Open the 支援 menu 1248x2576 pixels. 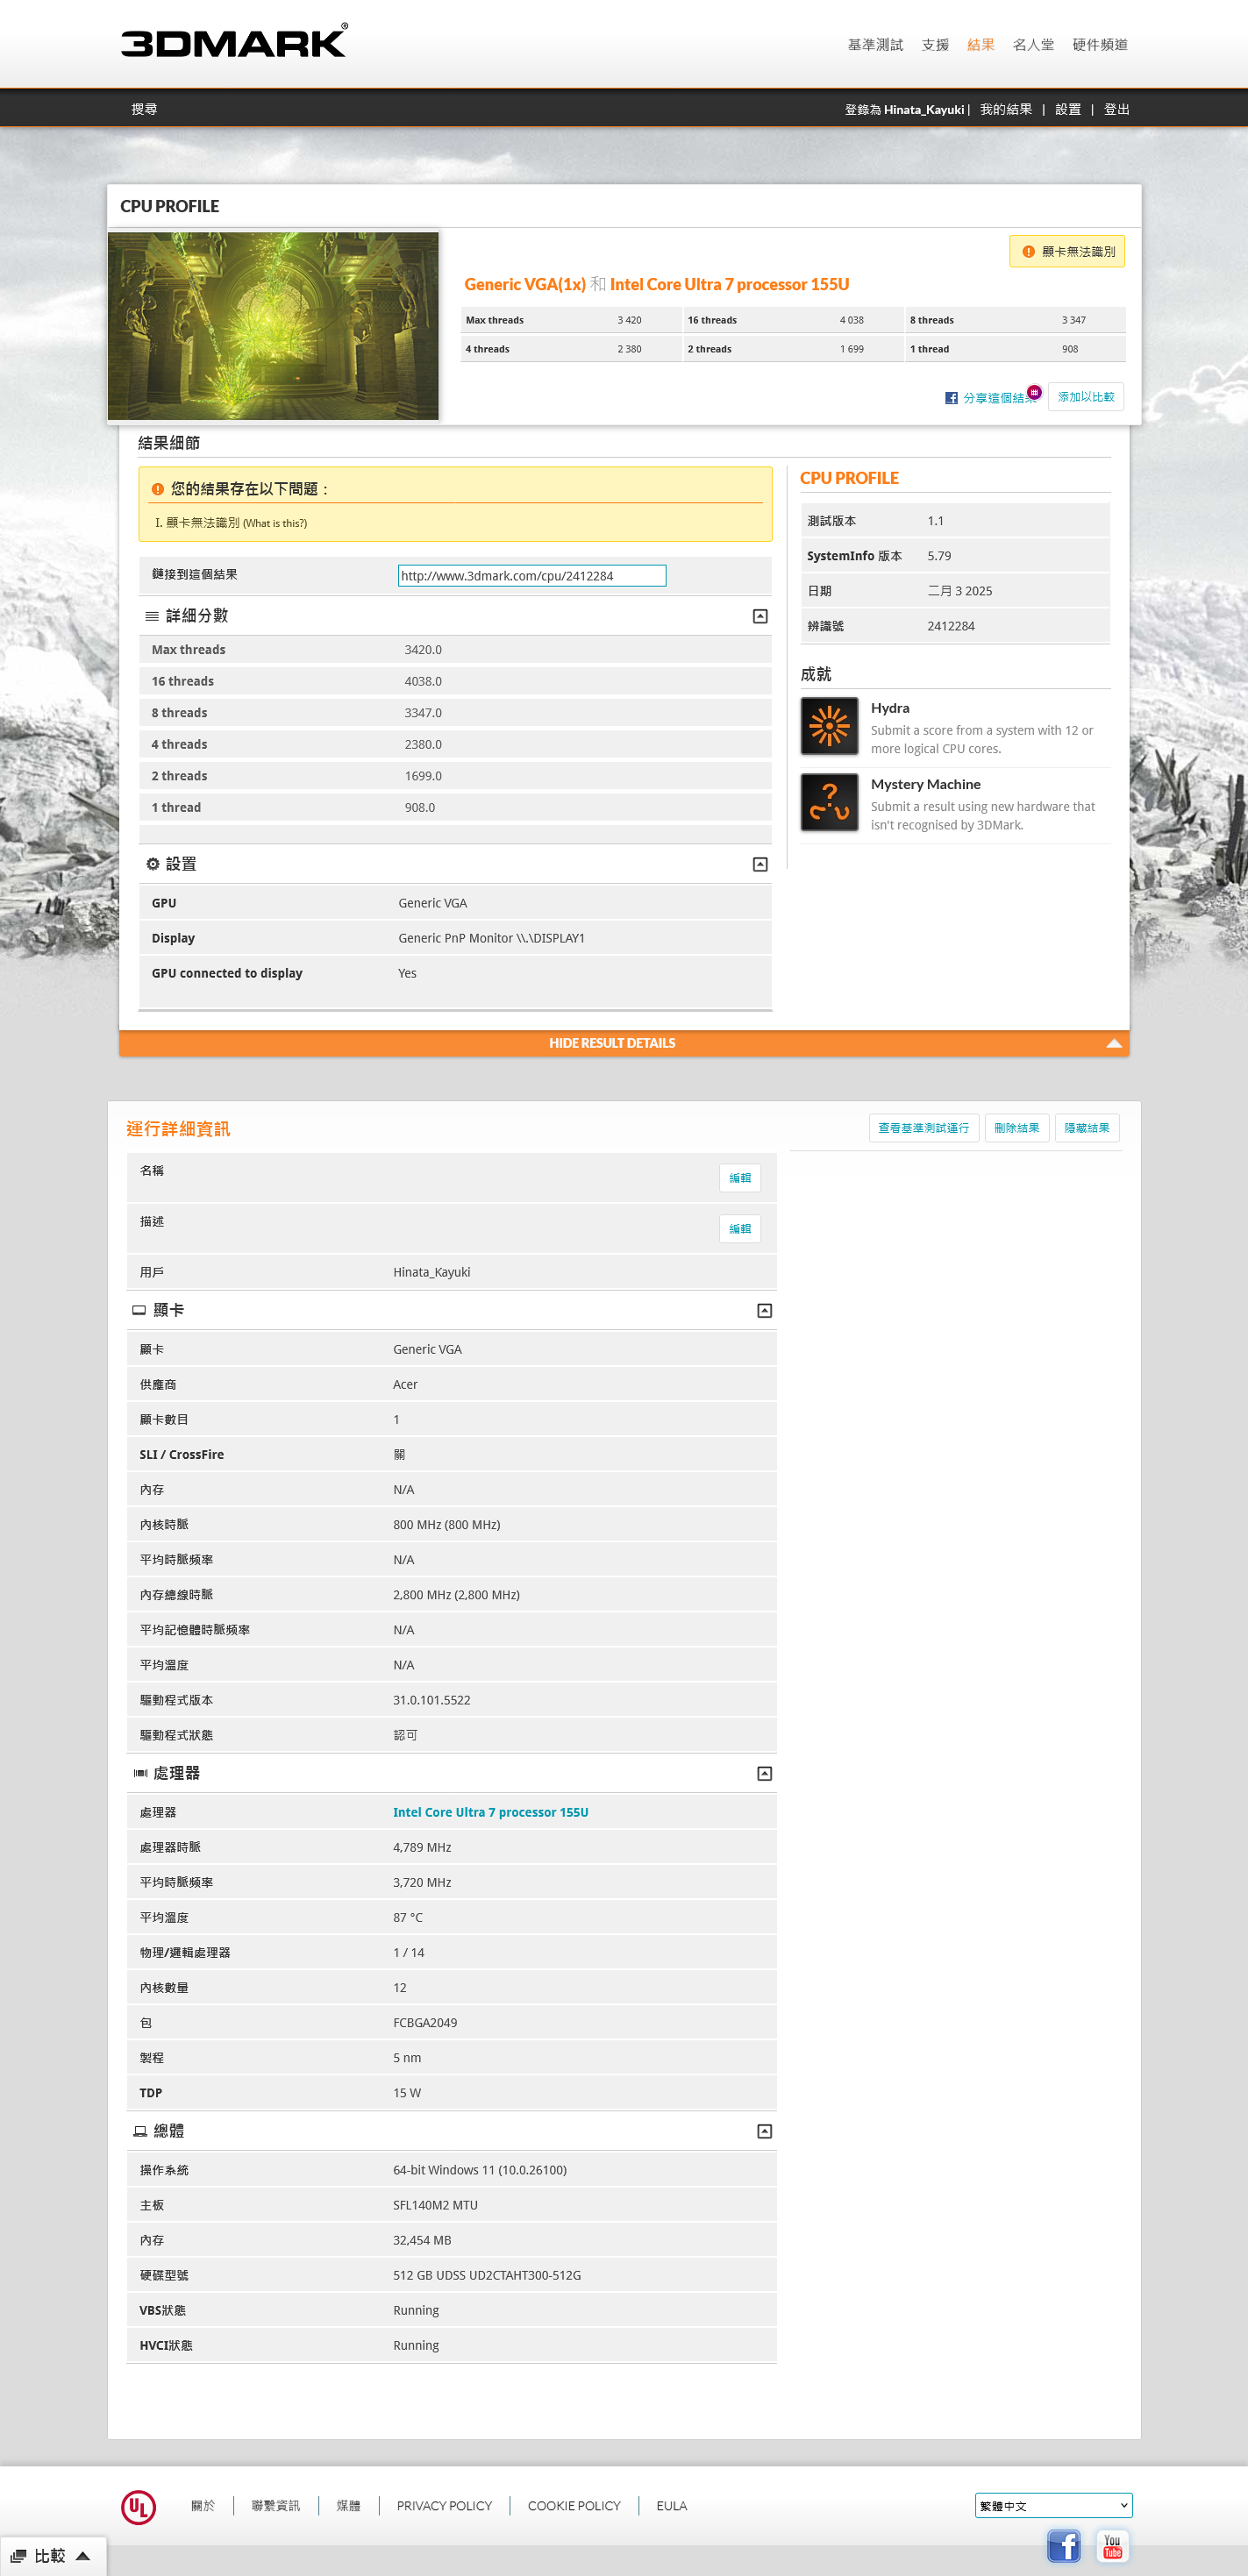pyautogui.click(x=935, y=45)
